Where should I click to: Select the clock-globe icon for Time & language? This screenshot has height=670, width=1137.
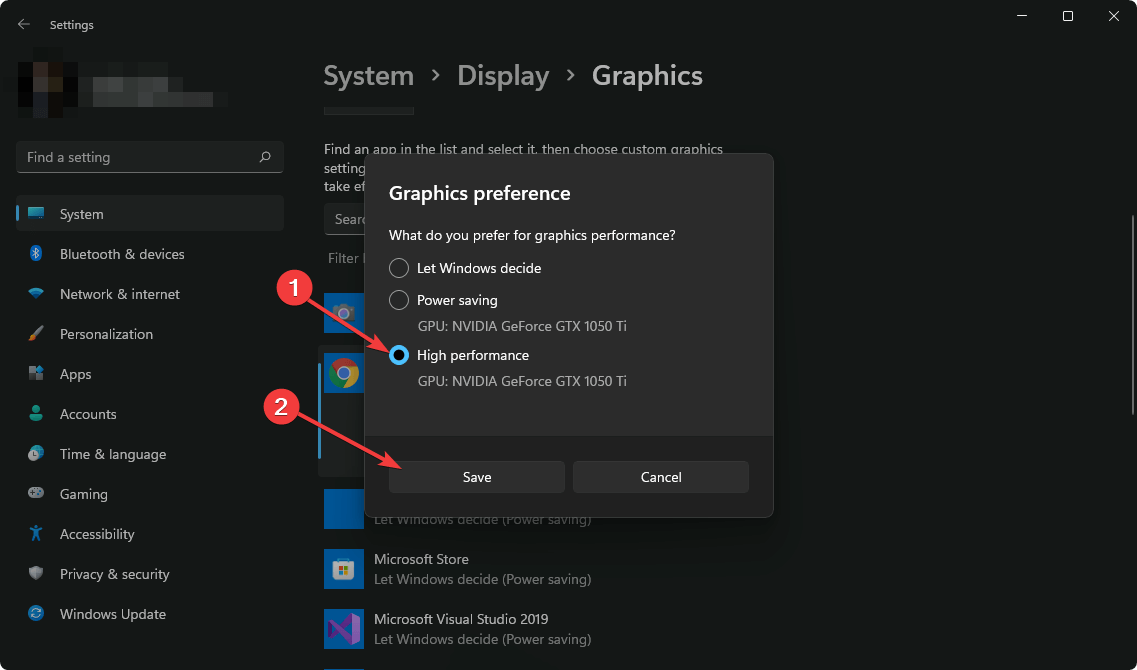click(36, 454)
